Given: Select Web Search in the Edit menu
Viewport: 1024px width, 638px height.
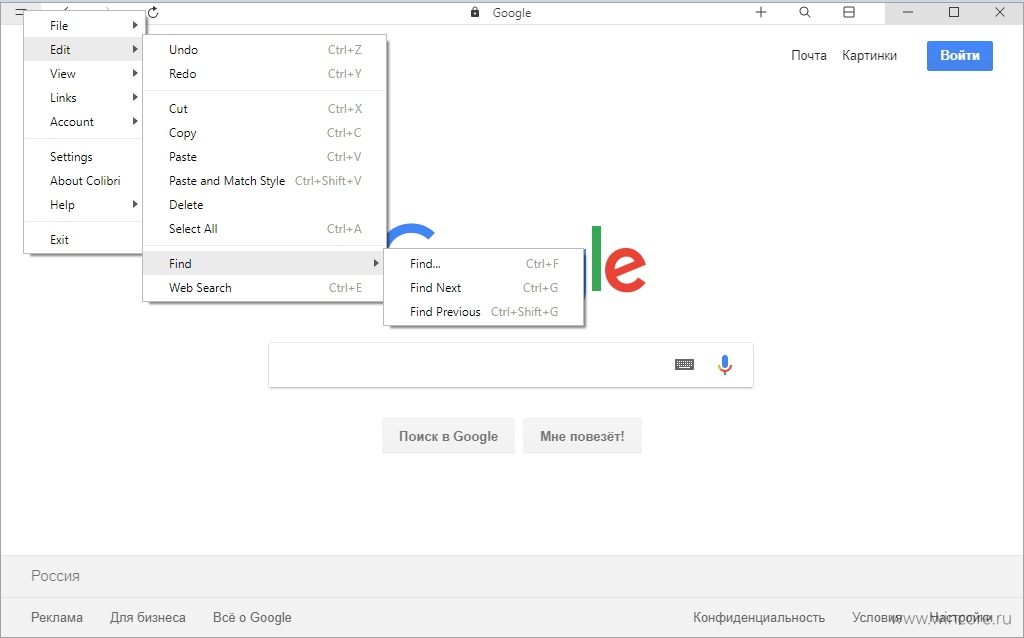Looking at the screenshot, I should click(x=264, y=288).
